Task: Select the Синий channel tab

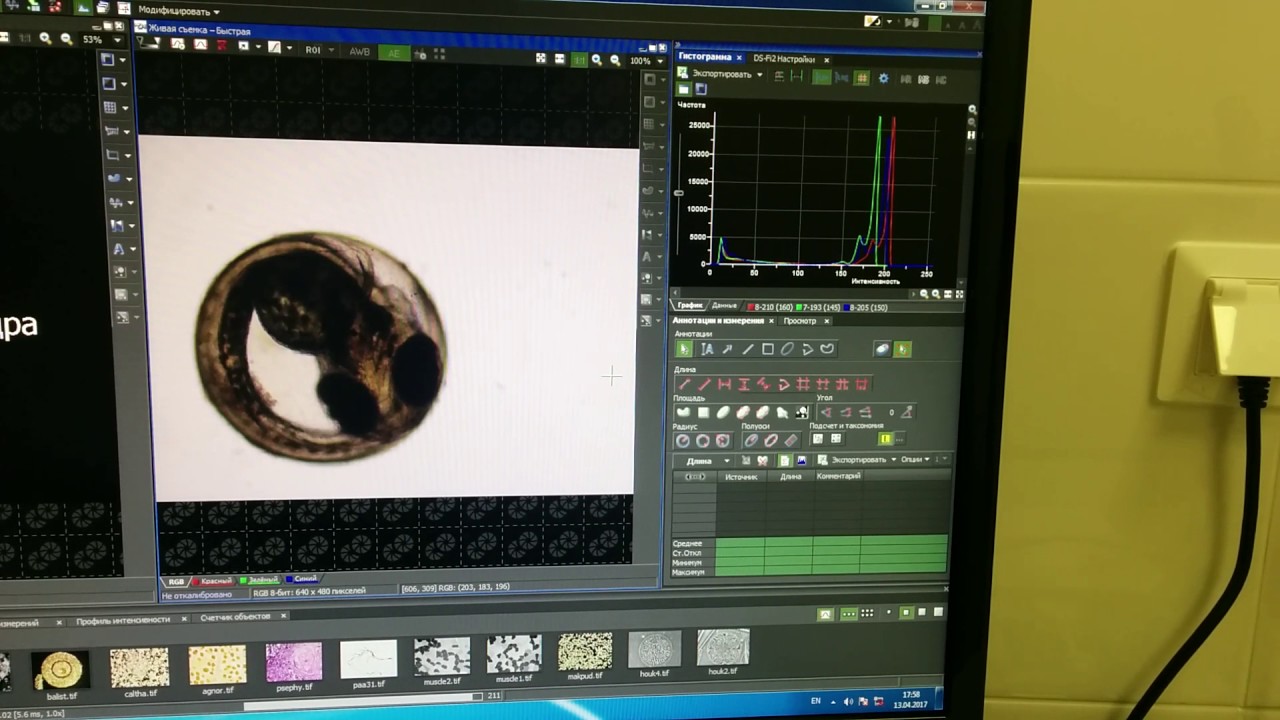Action: tap(304, 578)
